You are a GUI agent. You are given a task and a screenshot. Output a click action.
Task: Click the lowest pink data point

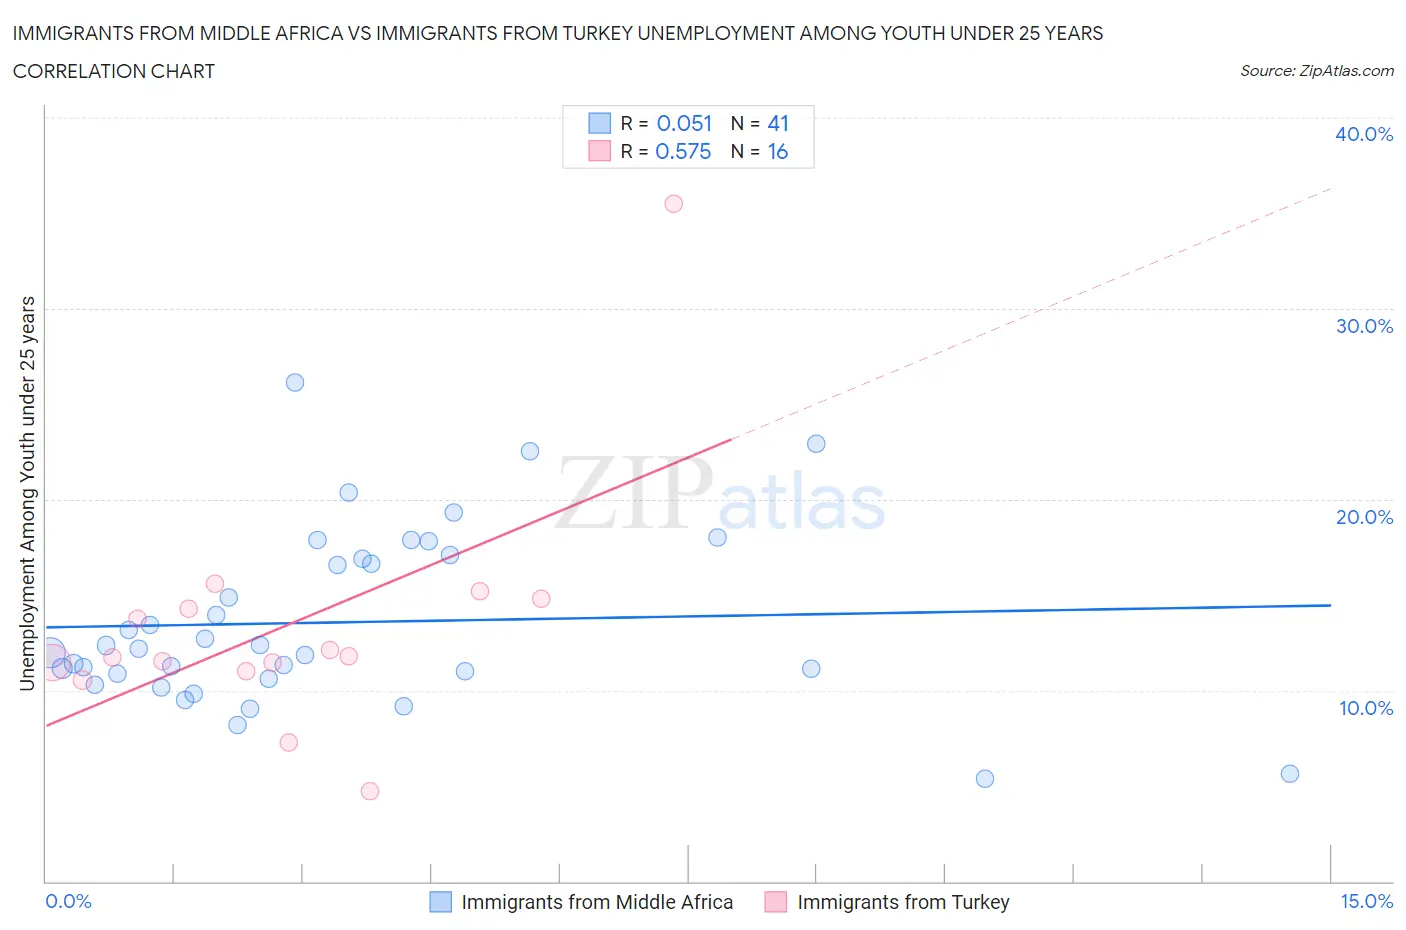(370, 791)
